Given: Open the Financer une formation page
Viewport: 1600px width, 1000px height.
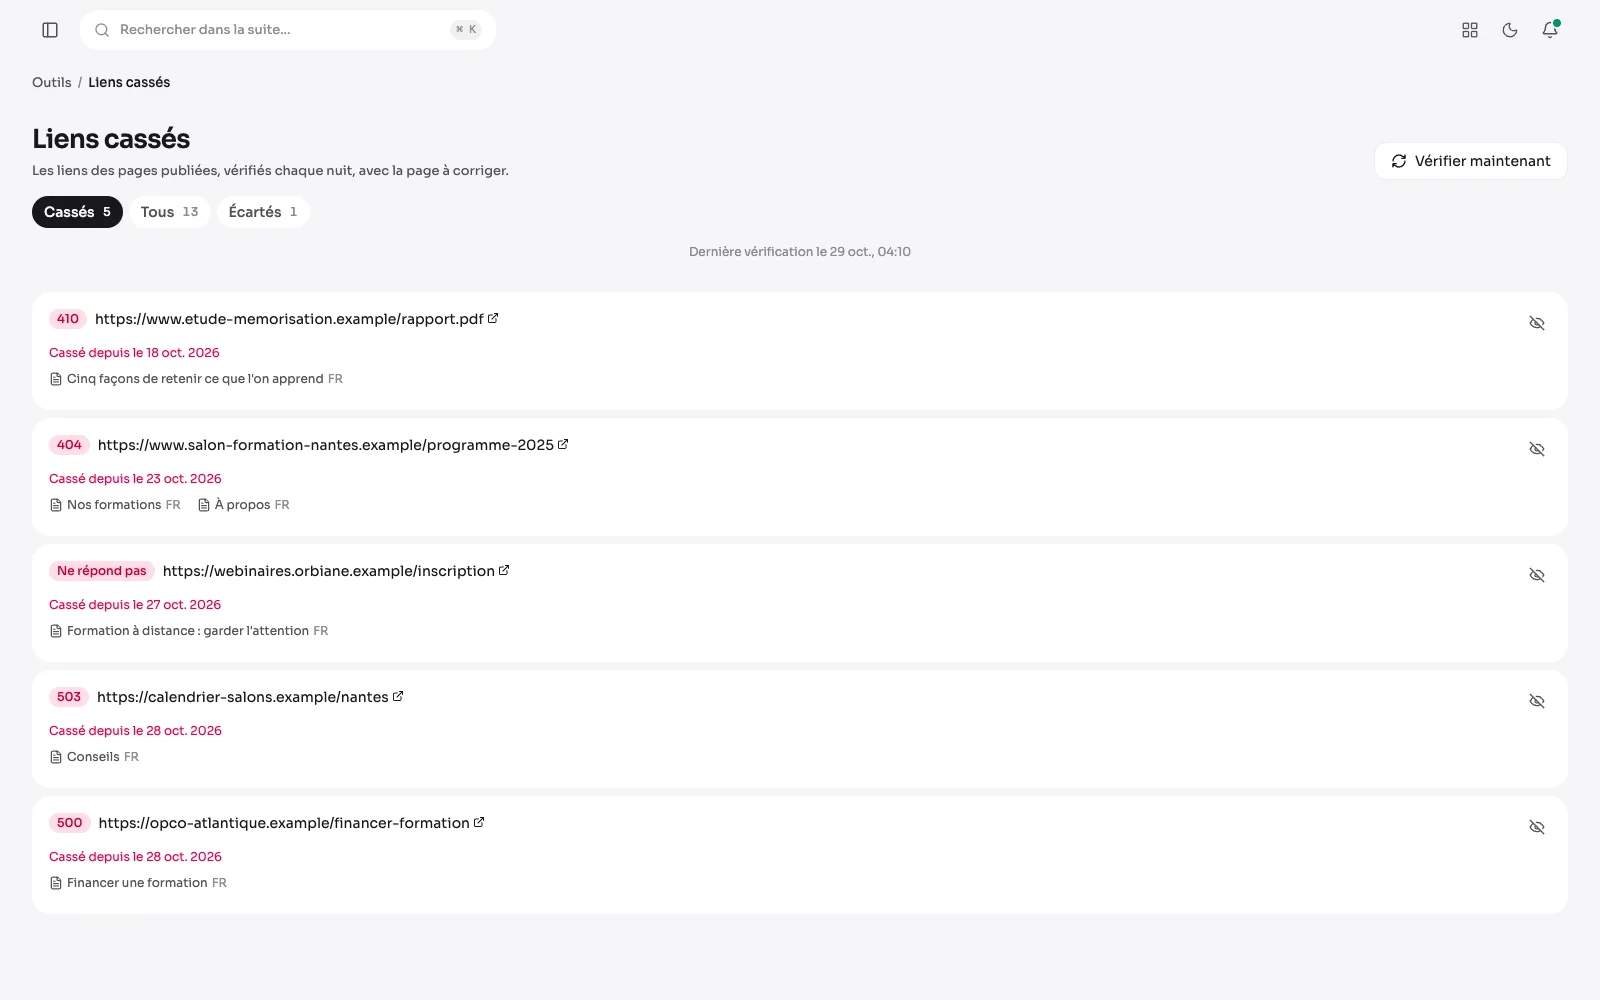Looking at the screenshot, I should click(138, 883).
